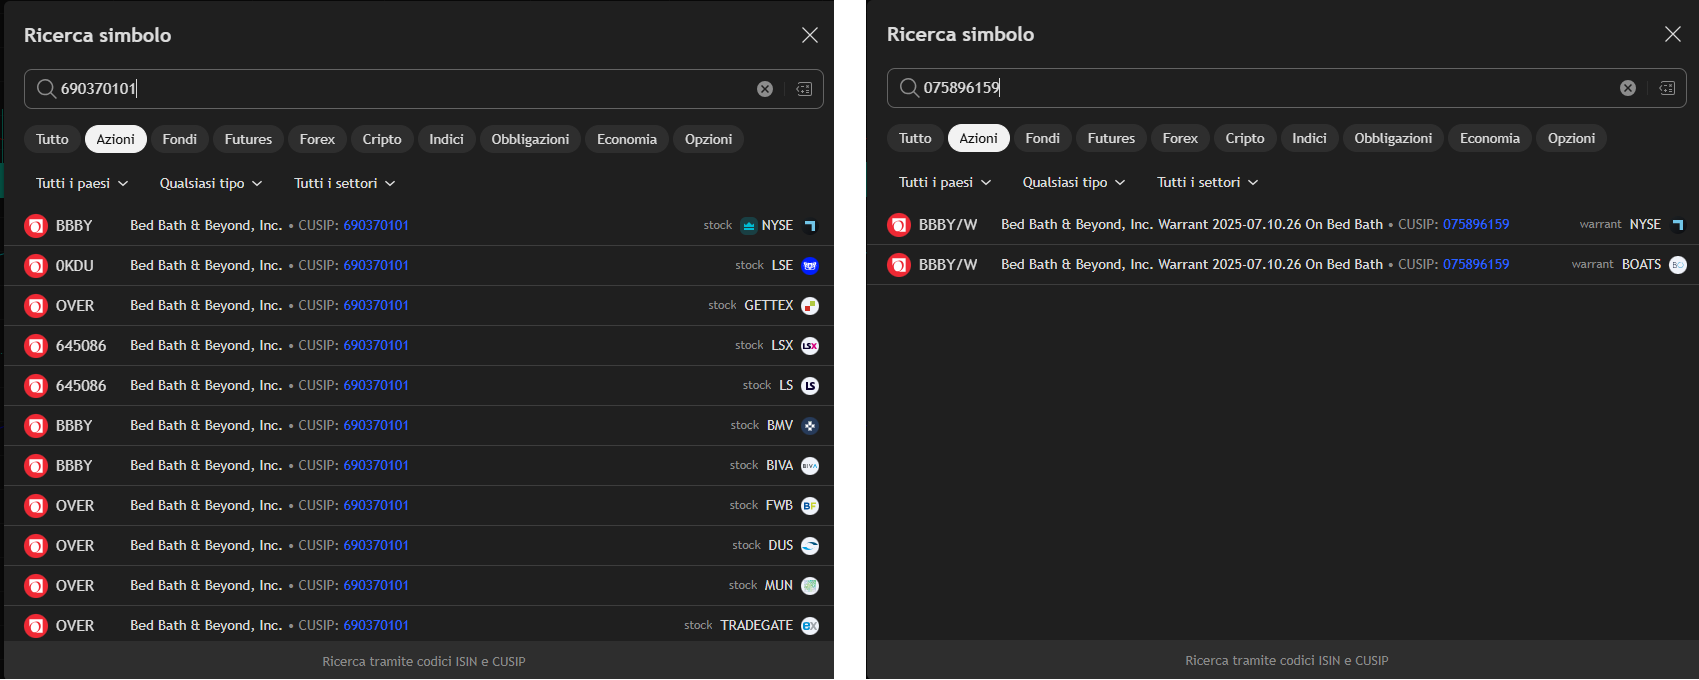Click the search field containing 075896159
1699x680 pixels.
coord(1287,88)
